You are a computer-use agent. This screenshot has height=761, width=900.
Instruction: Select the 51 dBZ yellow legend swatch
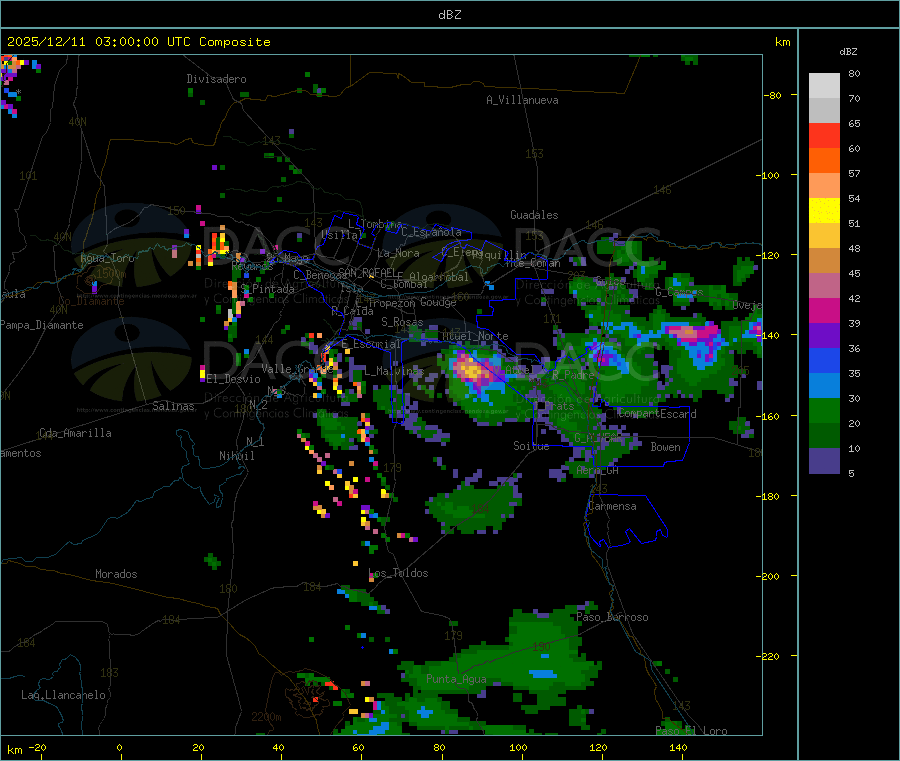click(x=824, y=211)
